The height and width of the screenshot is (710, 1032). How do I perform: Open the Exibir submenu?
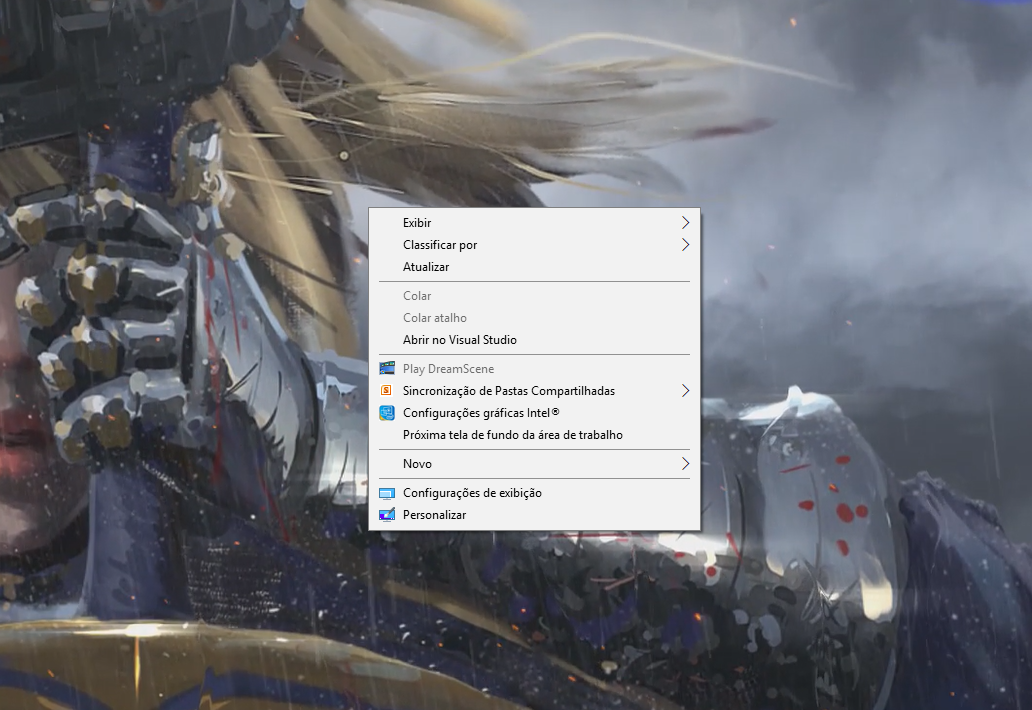[x=534, y=222]
